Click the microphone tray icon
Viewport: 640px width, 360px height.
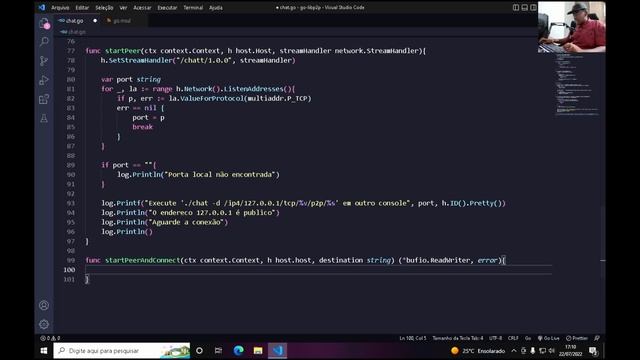point(533,351)
